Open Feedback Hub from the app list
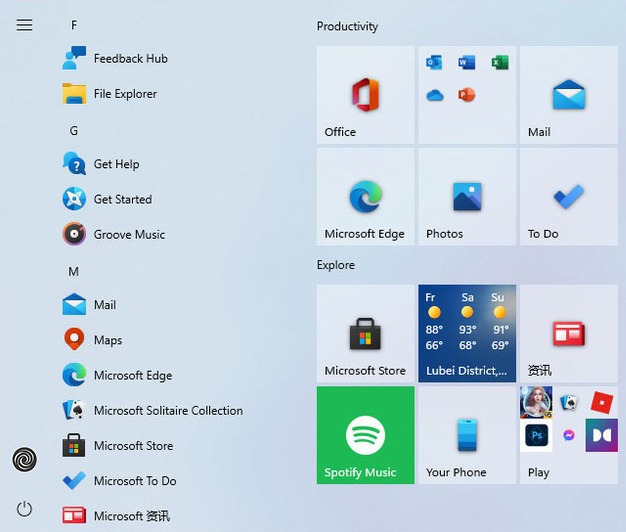Viewport: 626px width, 532px height. point(115,58)
